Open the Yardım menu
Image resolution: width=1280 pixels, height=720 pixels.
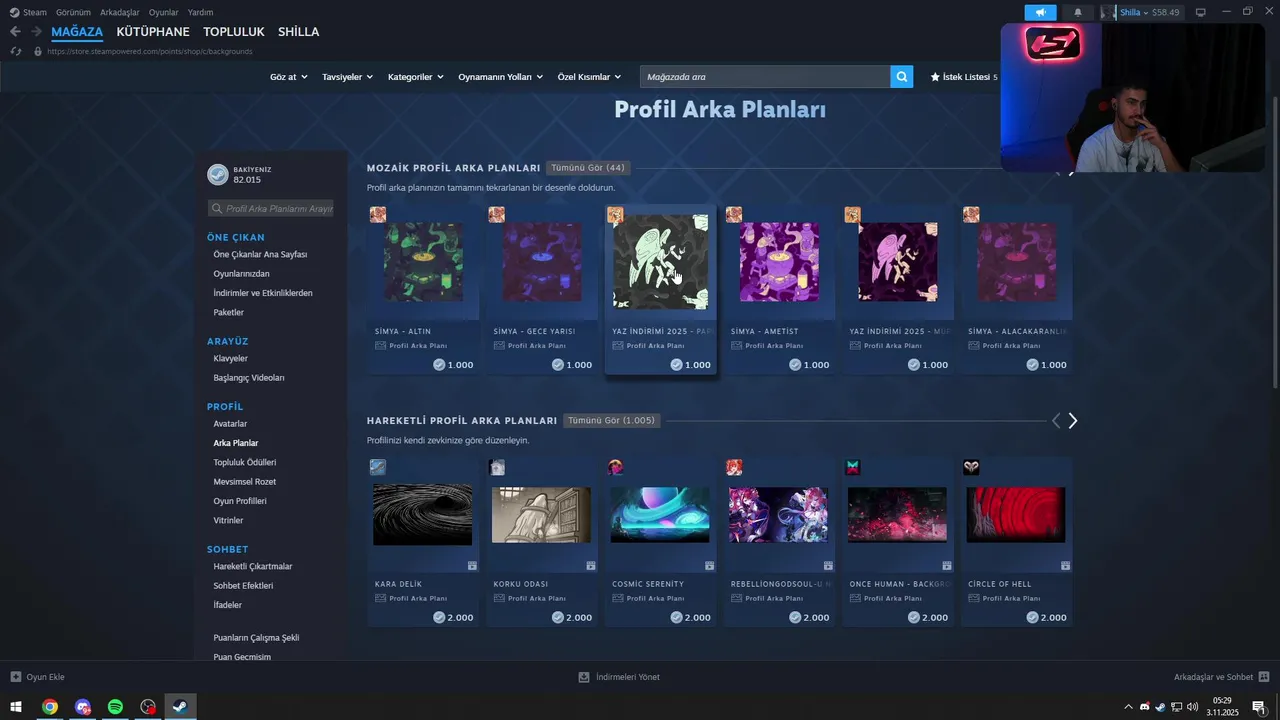pyautogui.click(x=200, y=12)
